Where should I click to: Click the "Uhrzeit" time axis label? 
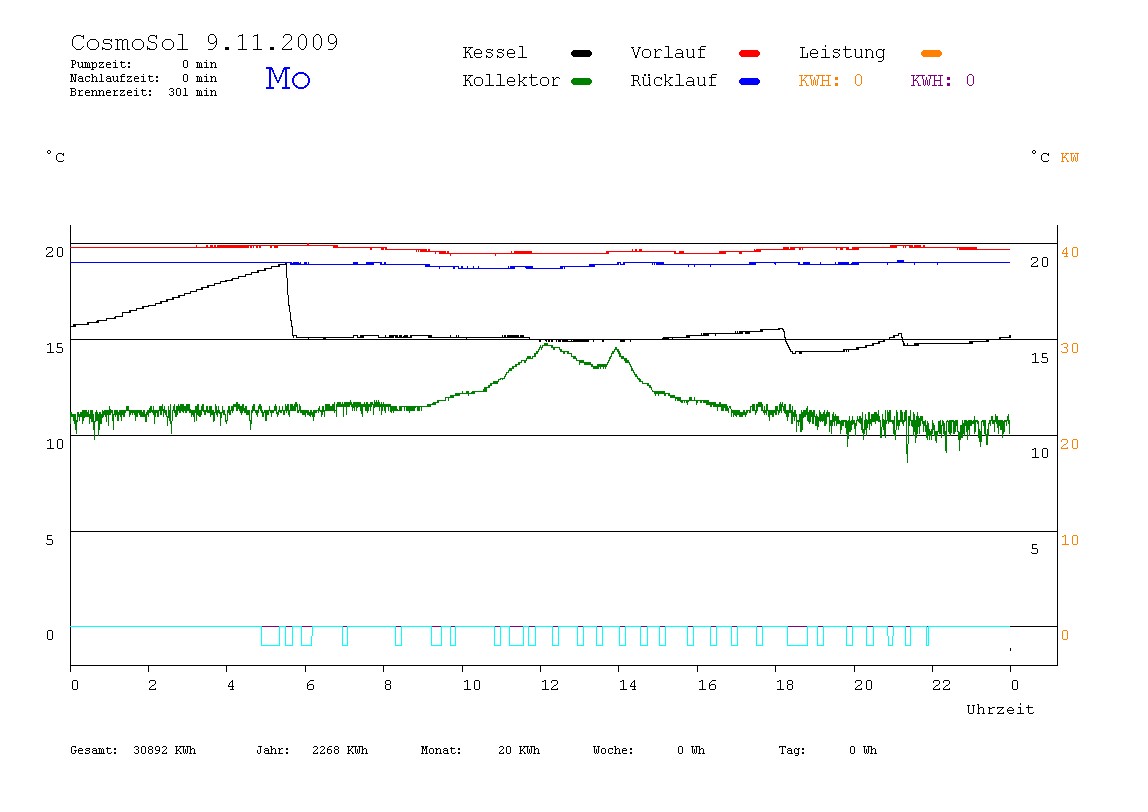1000,709
